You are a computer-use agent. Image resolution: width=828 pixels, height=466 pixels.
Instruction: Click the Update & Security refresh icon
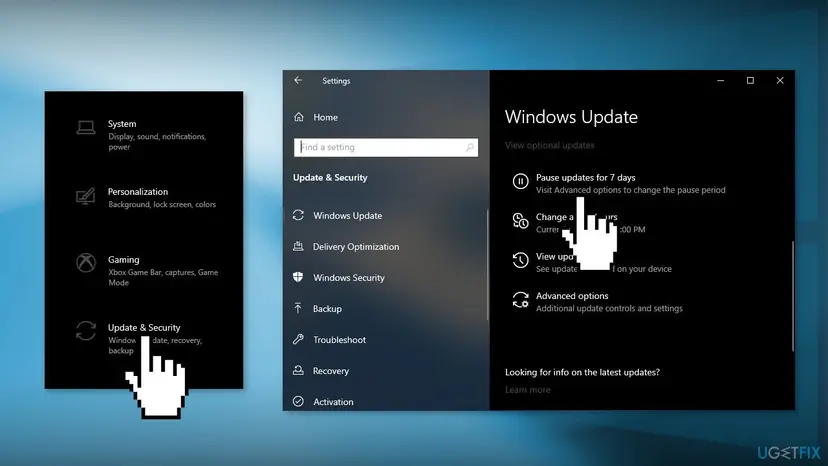pos(86,331)
